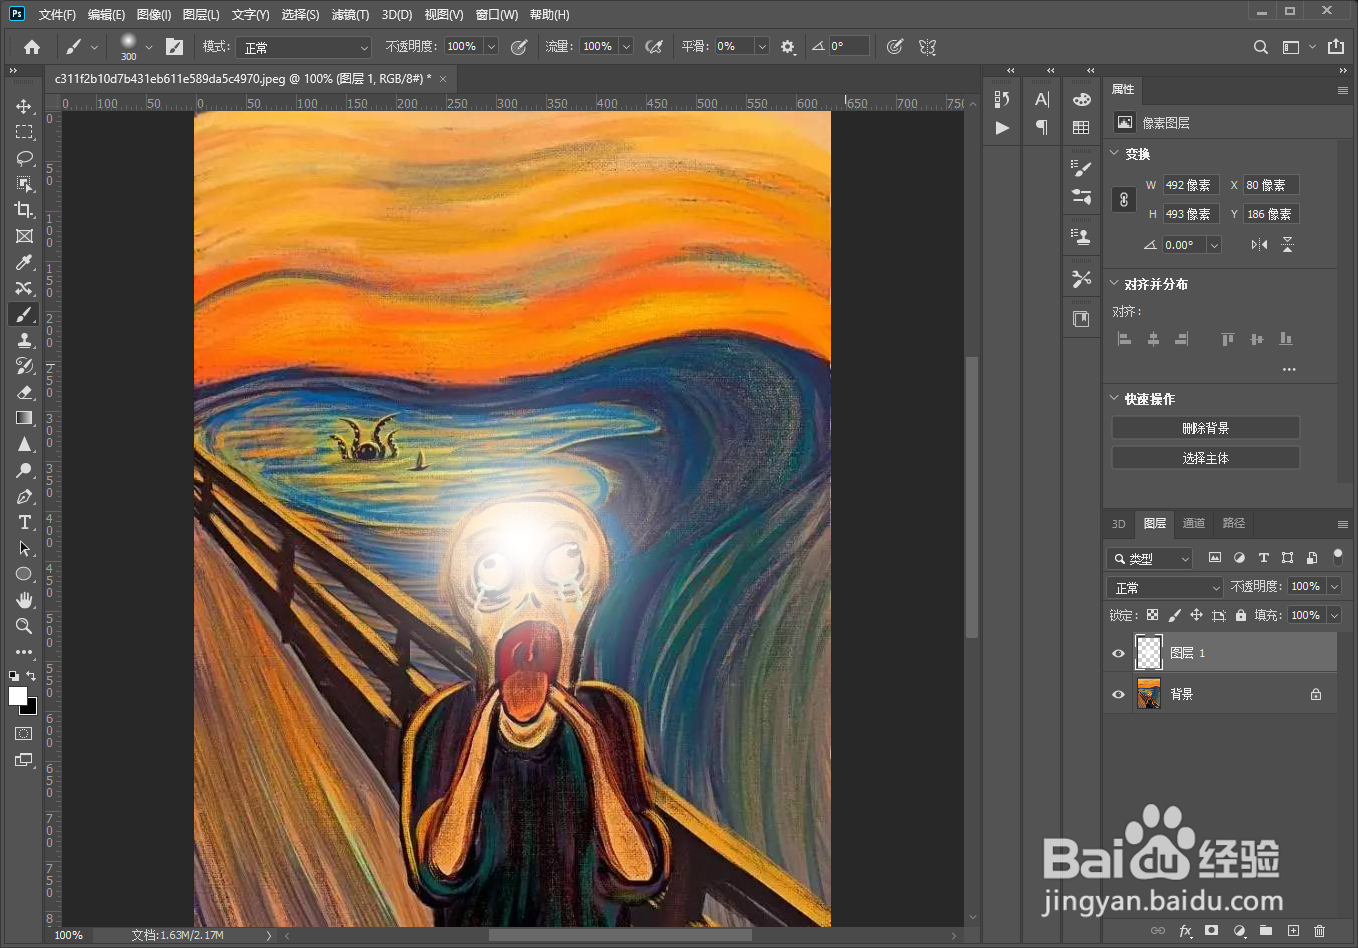Select the Eyedropper tool

[24, 262]
